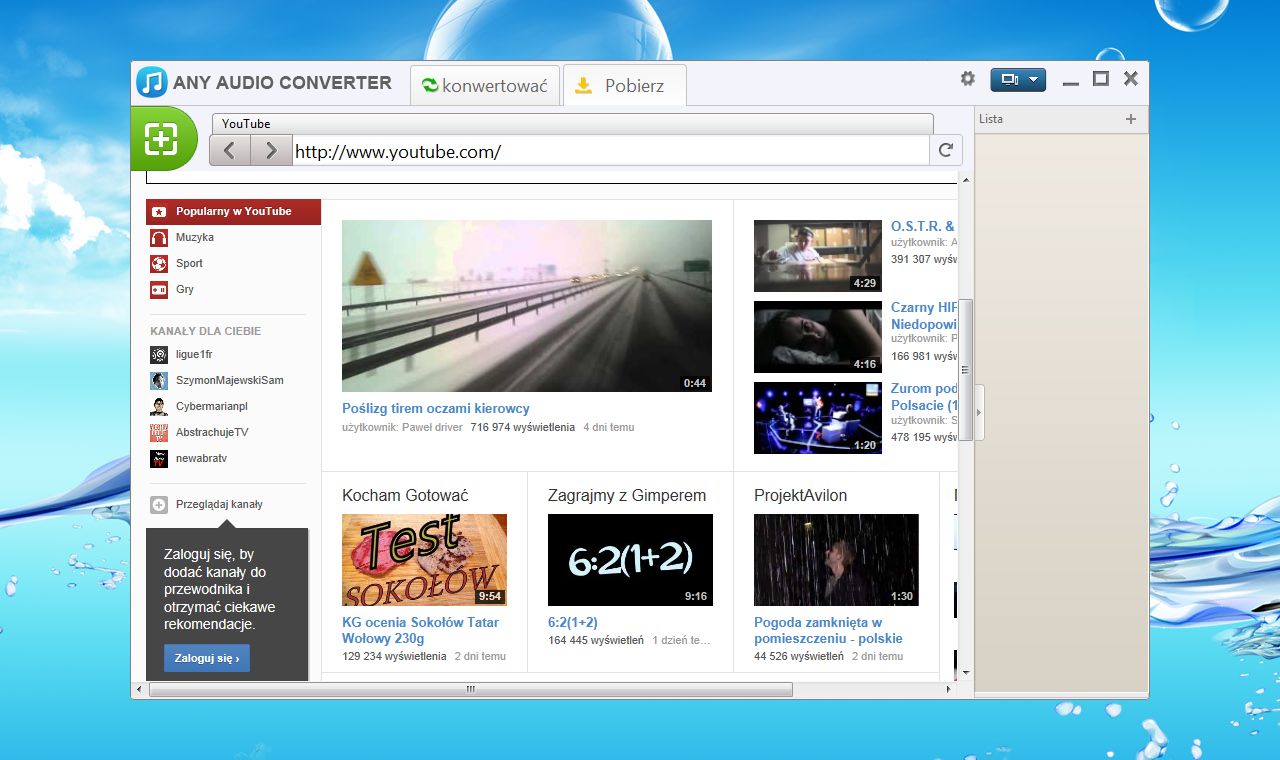Click the scroll down arrow

tap(965, 673)
